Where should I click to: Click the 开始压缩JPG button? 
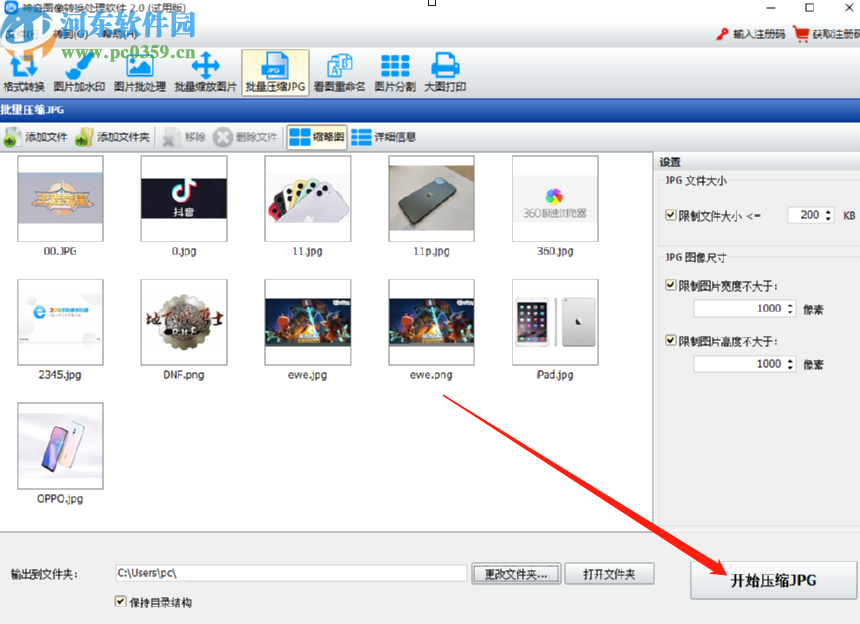pos(773,580)
